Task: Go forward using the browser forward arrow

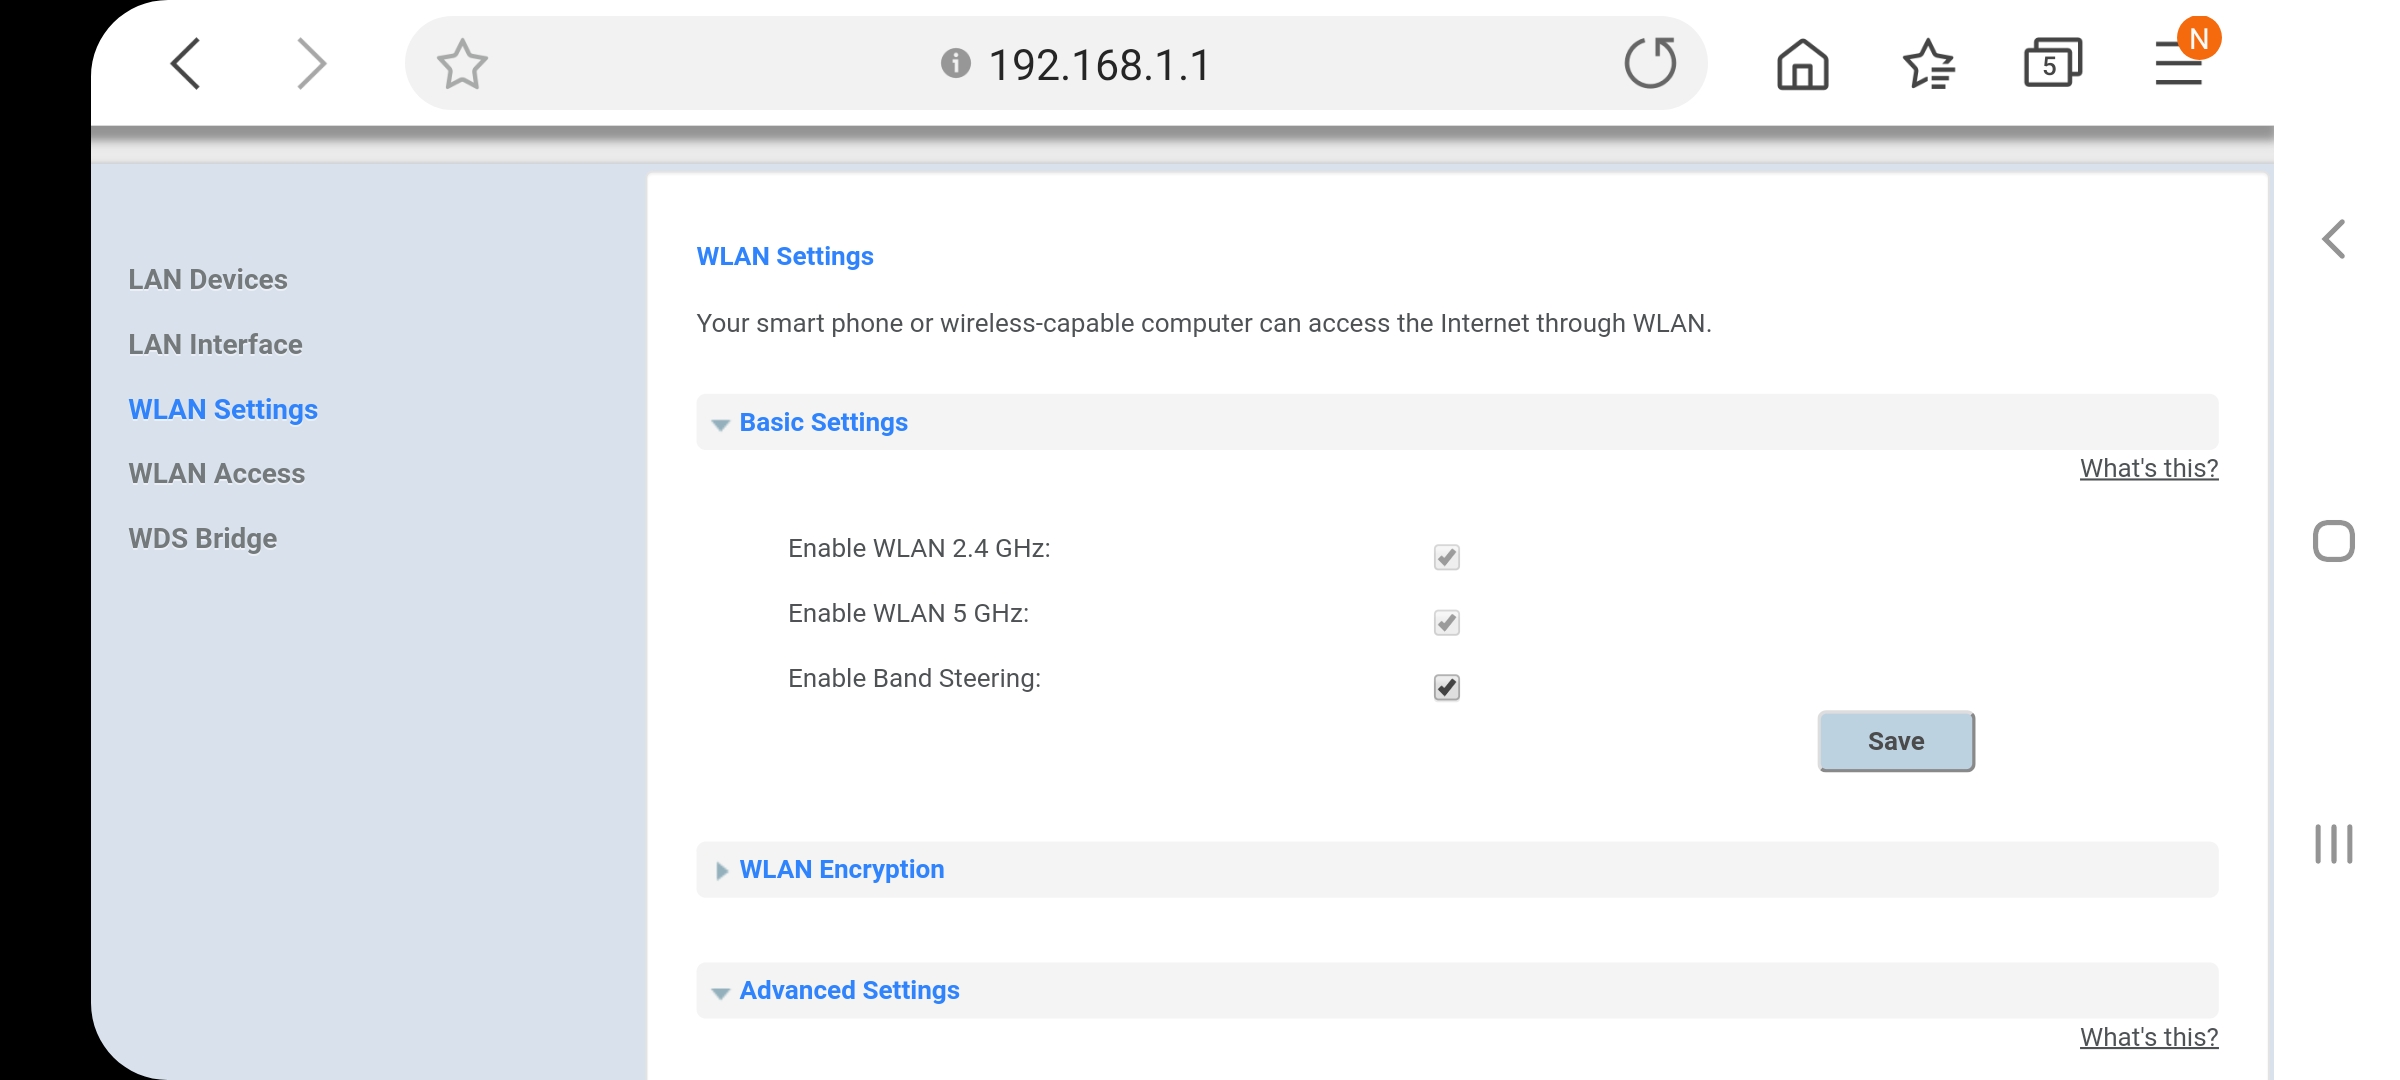Action: point(312,64)
